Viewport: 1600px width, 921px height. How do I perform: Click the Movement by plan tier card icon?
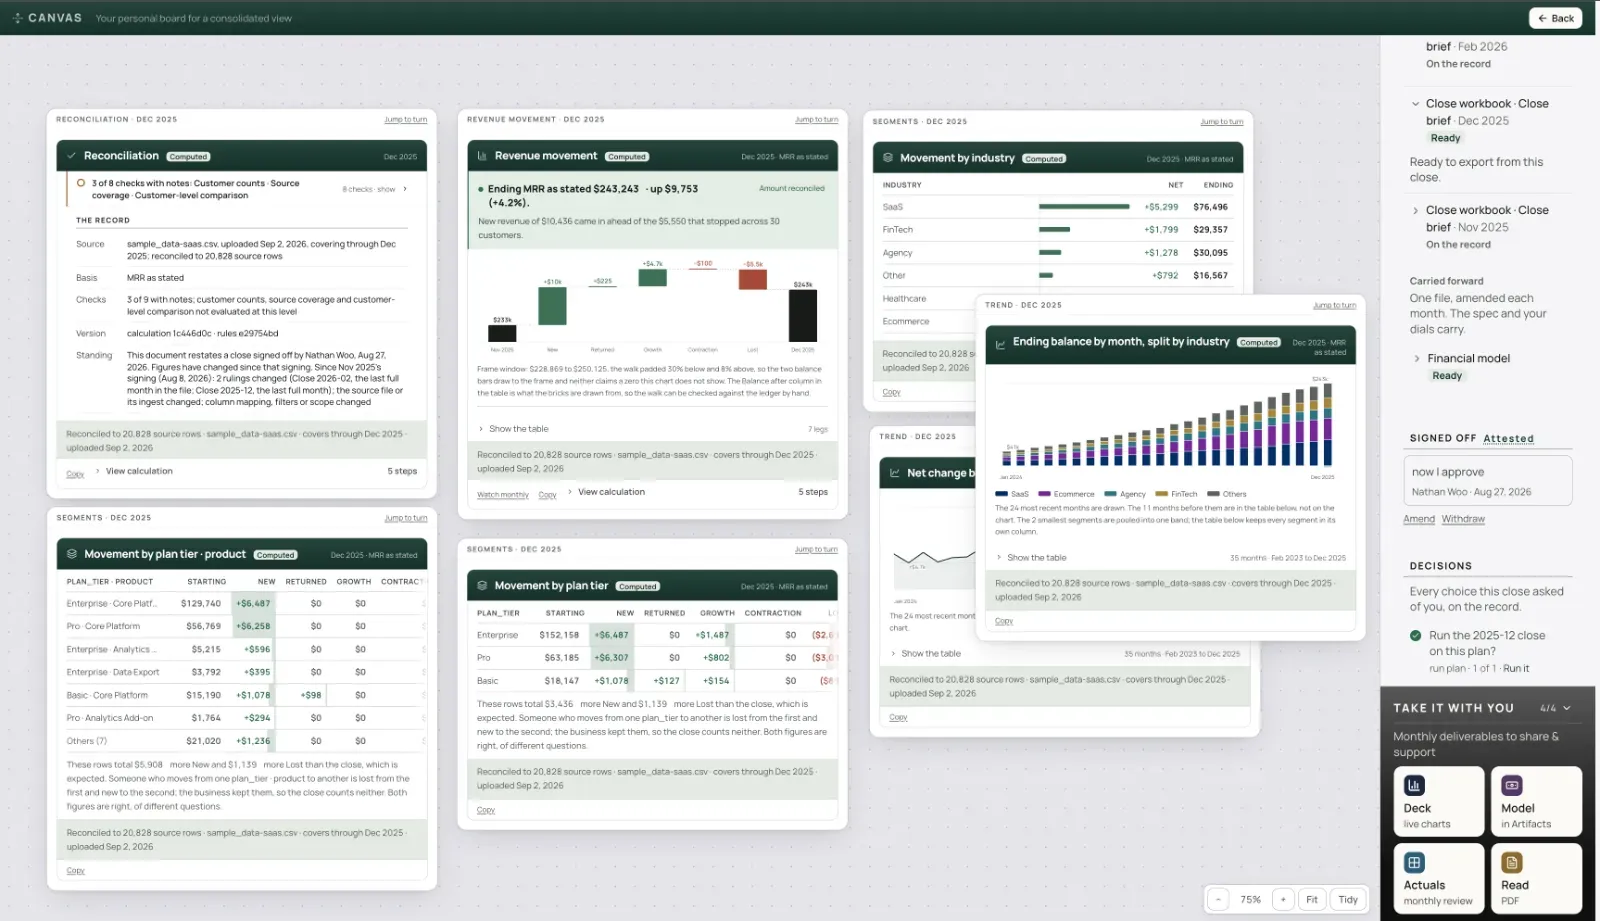tap(482, 586)
